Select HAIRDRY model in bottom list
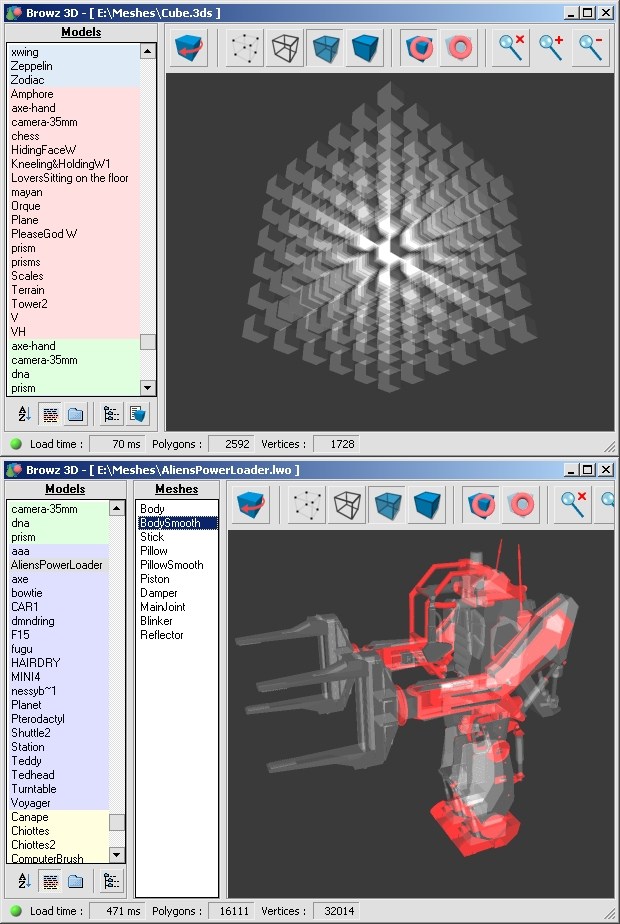 tap(58, 662)
